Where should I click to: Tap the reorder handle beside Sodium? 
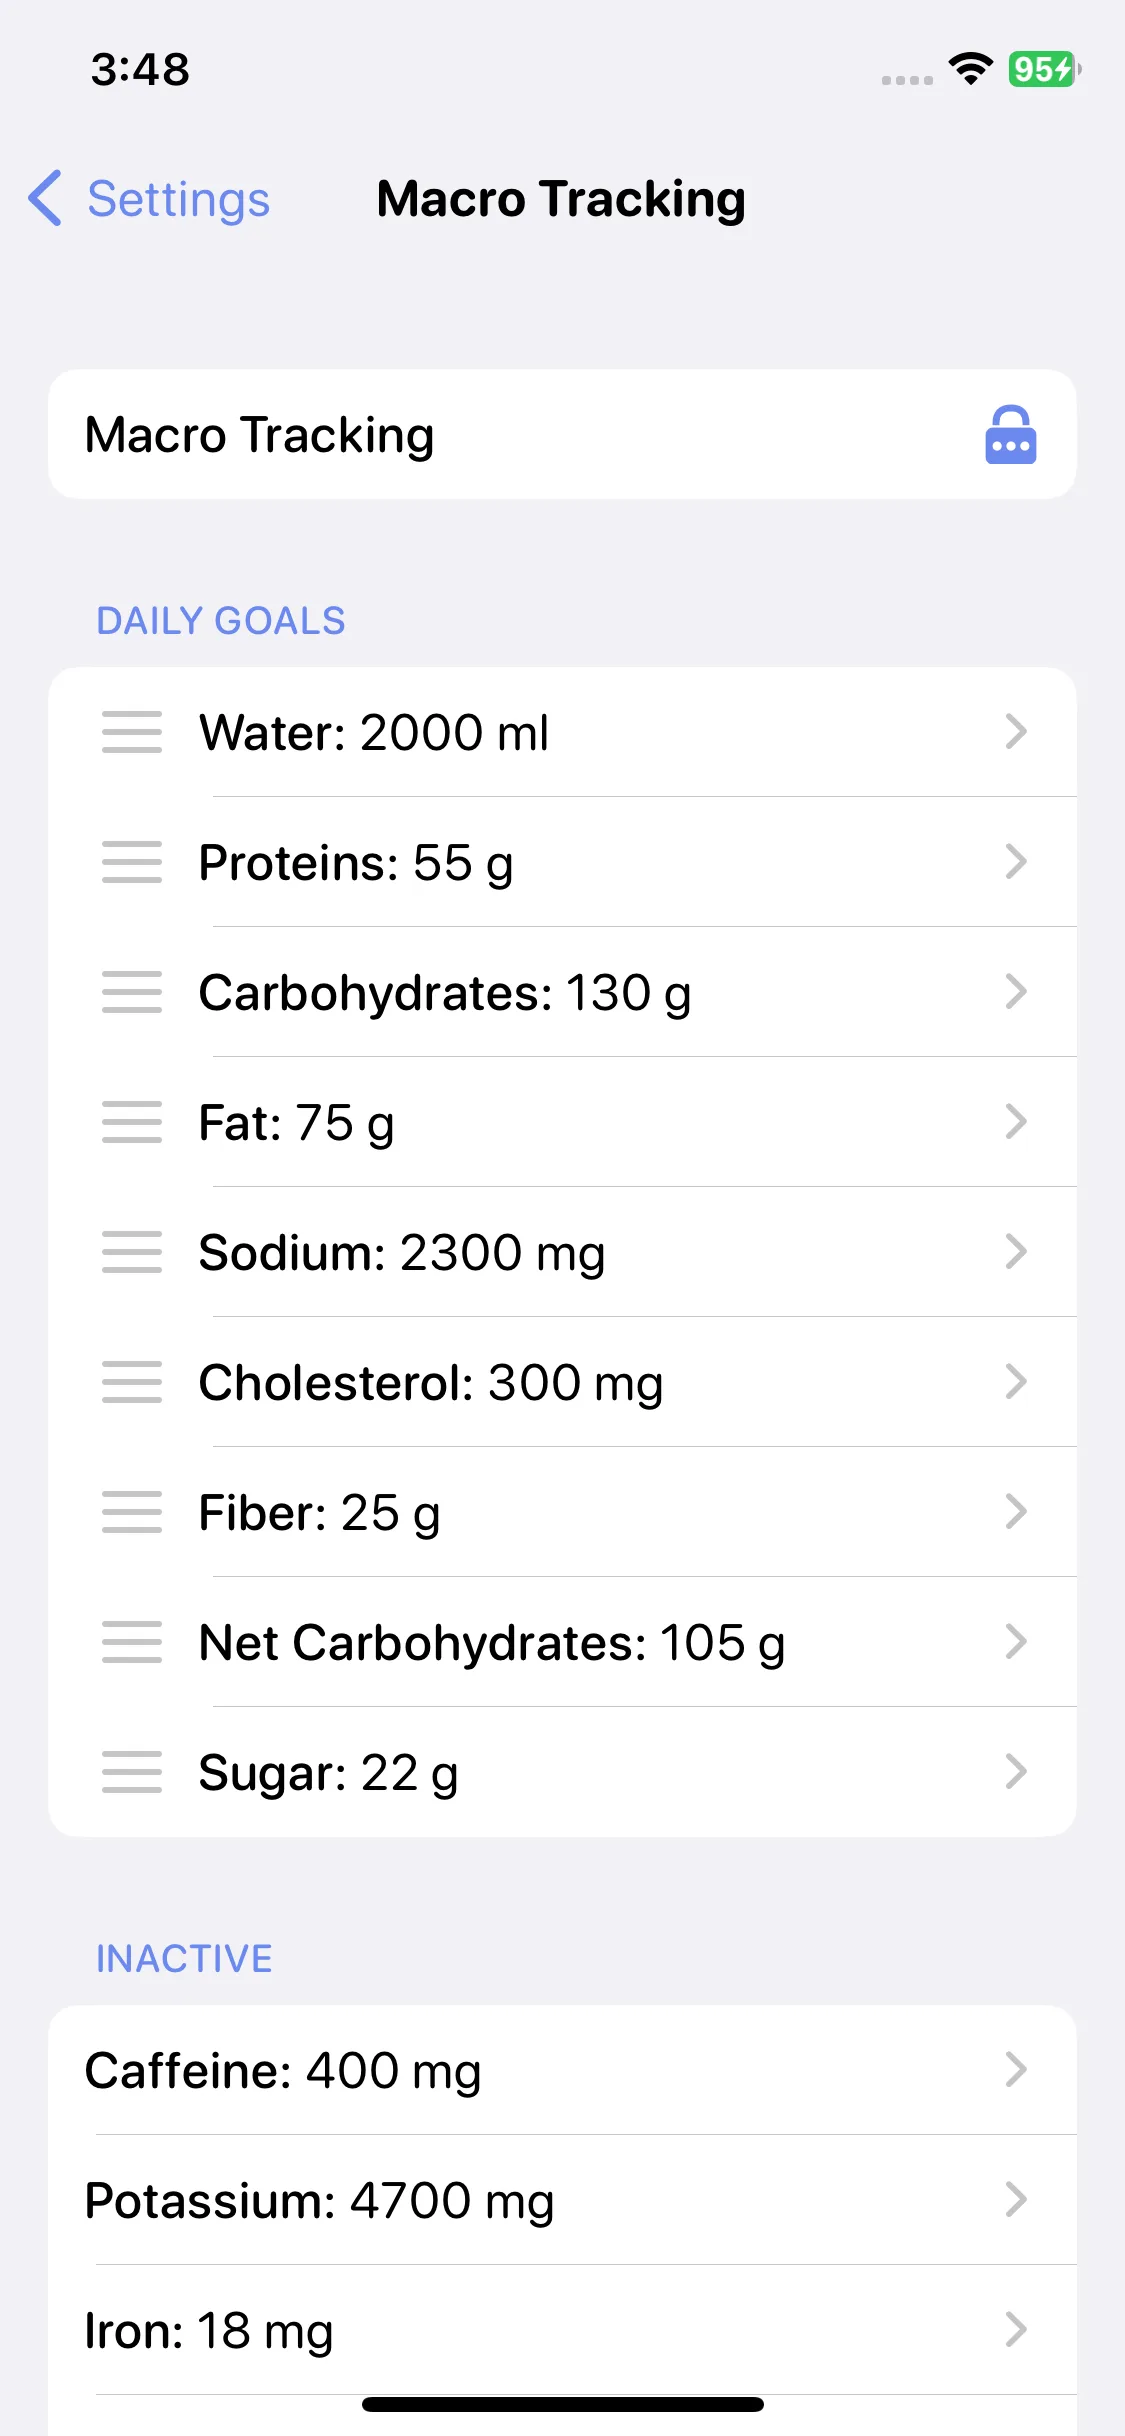pos(131,1252)
